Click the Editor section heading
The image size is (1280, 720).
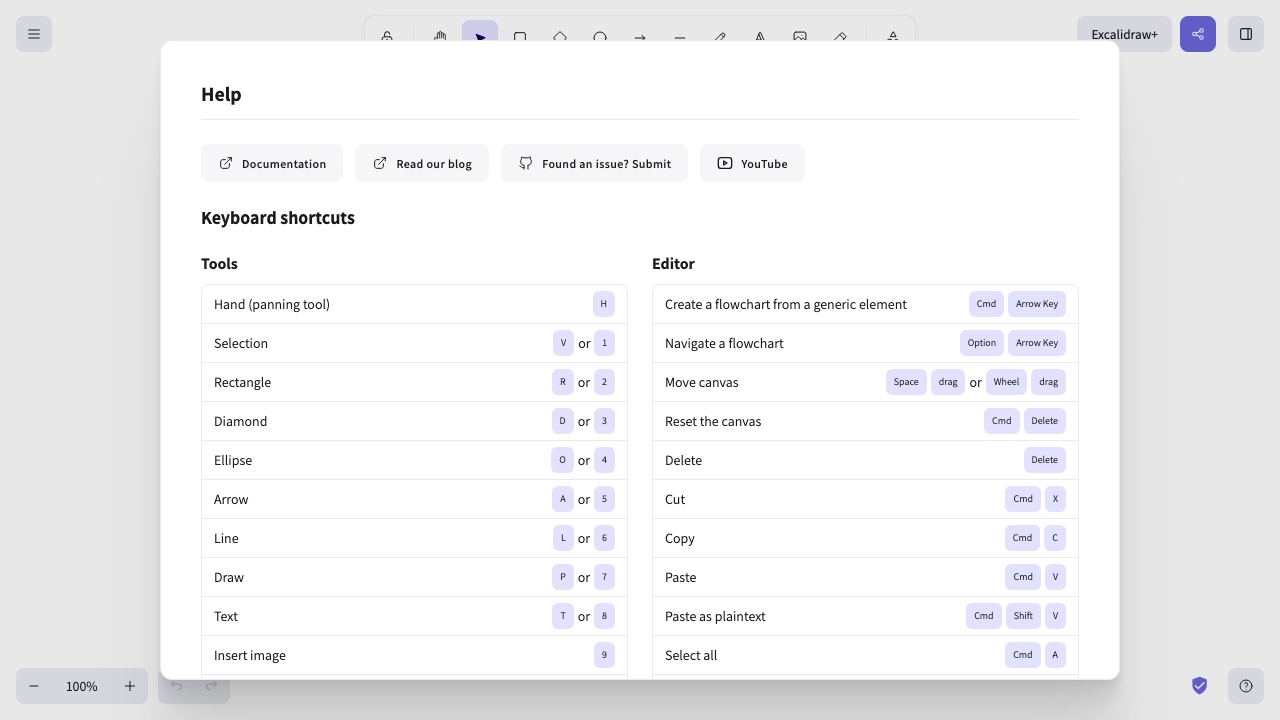click(673, 264)
